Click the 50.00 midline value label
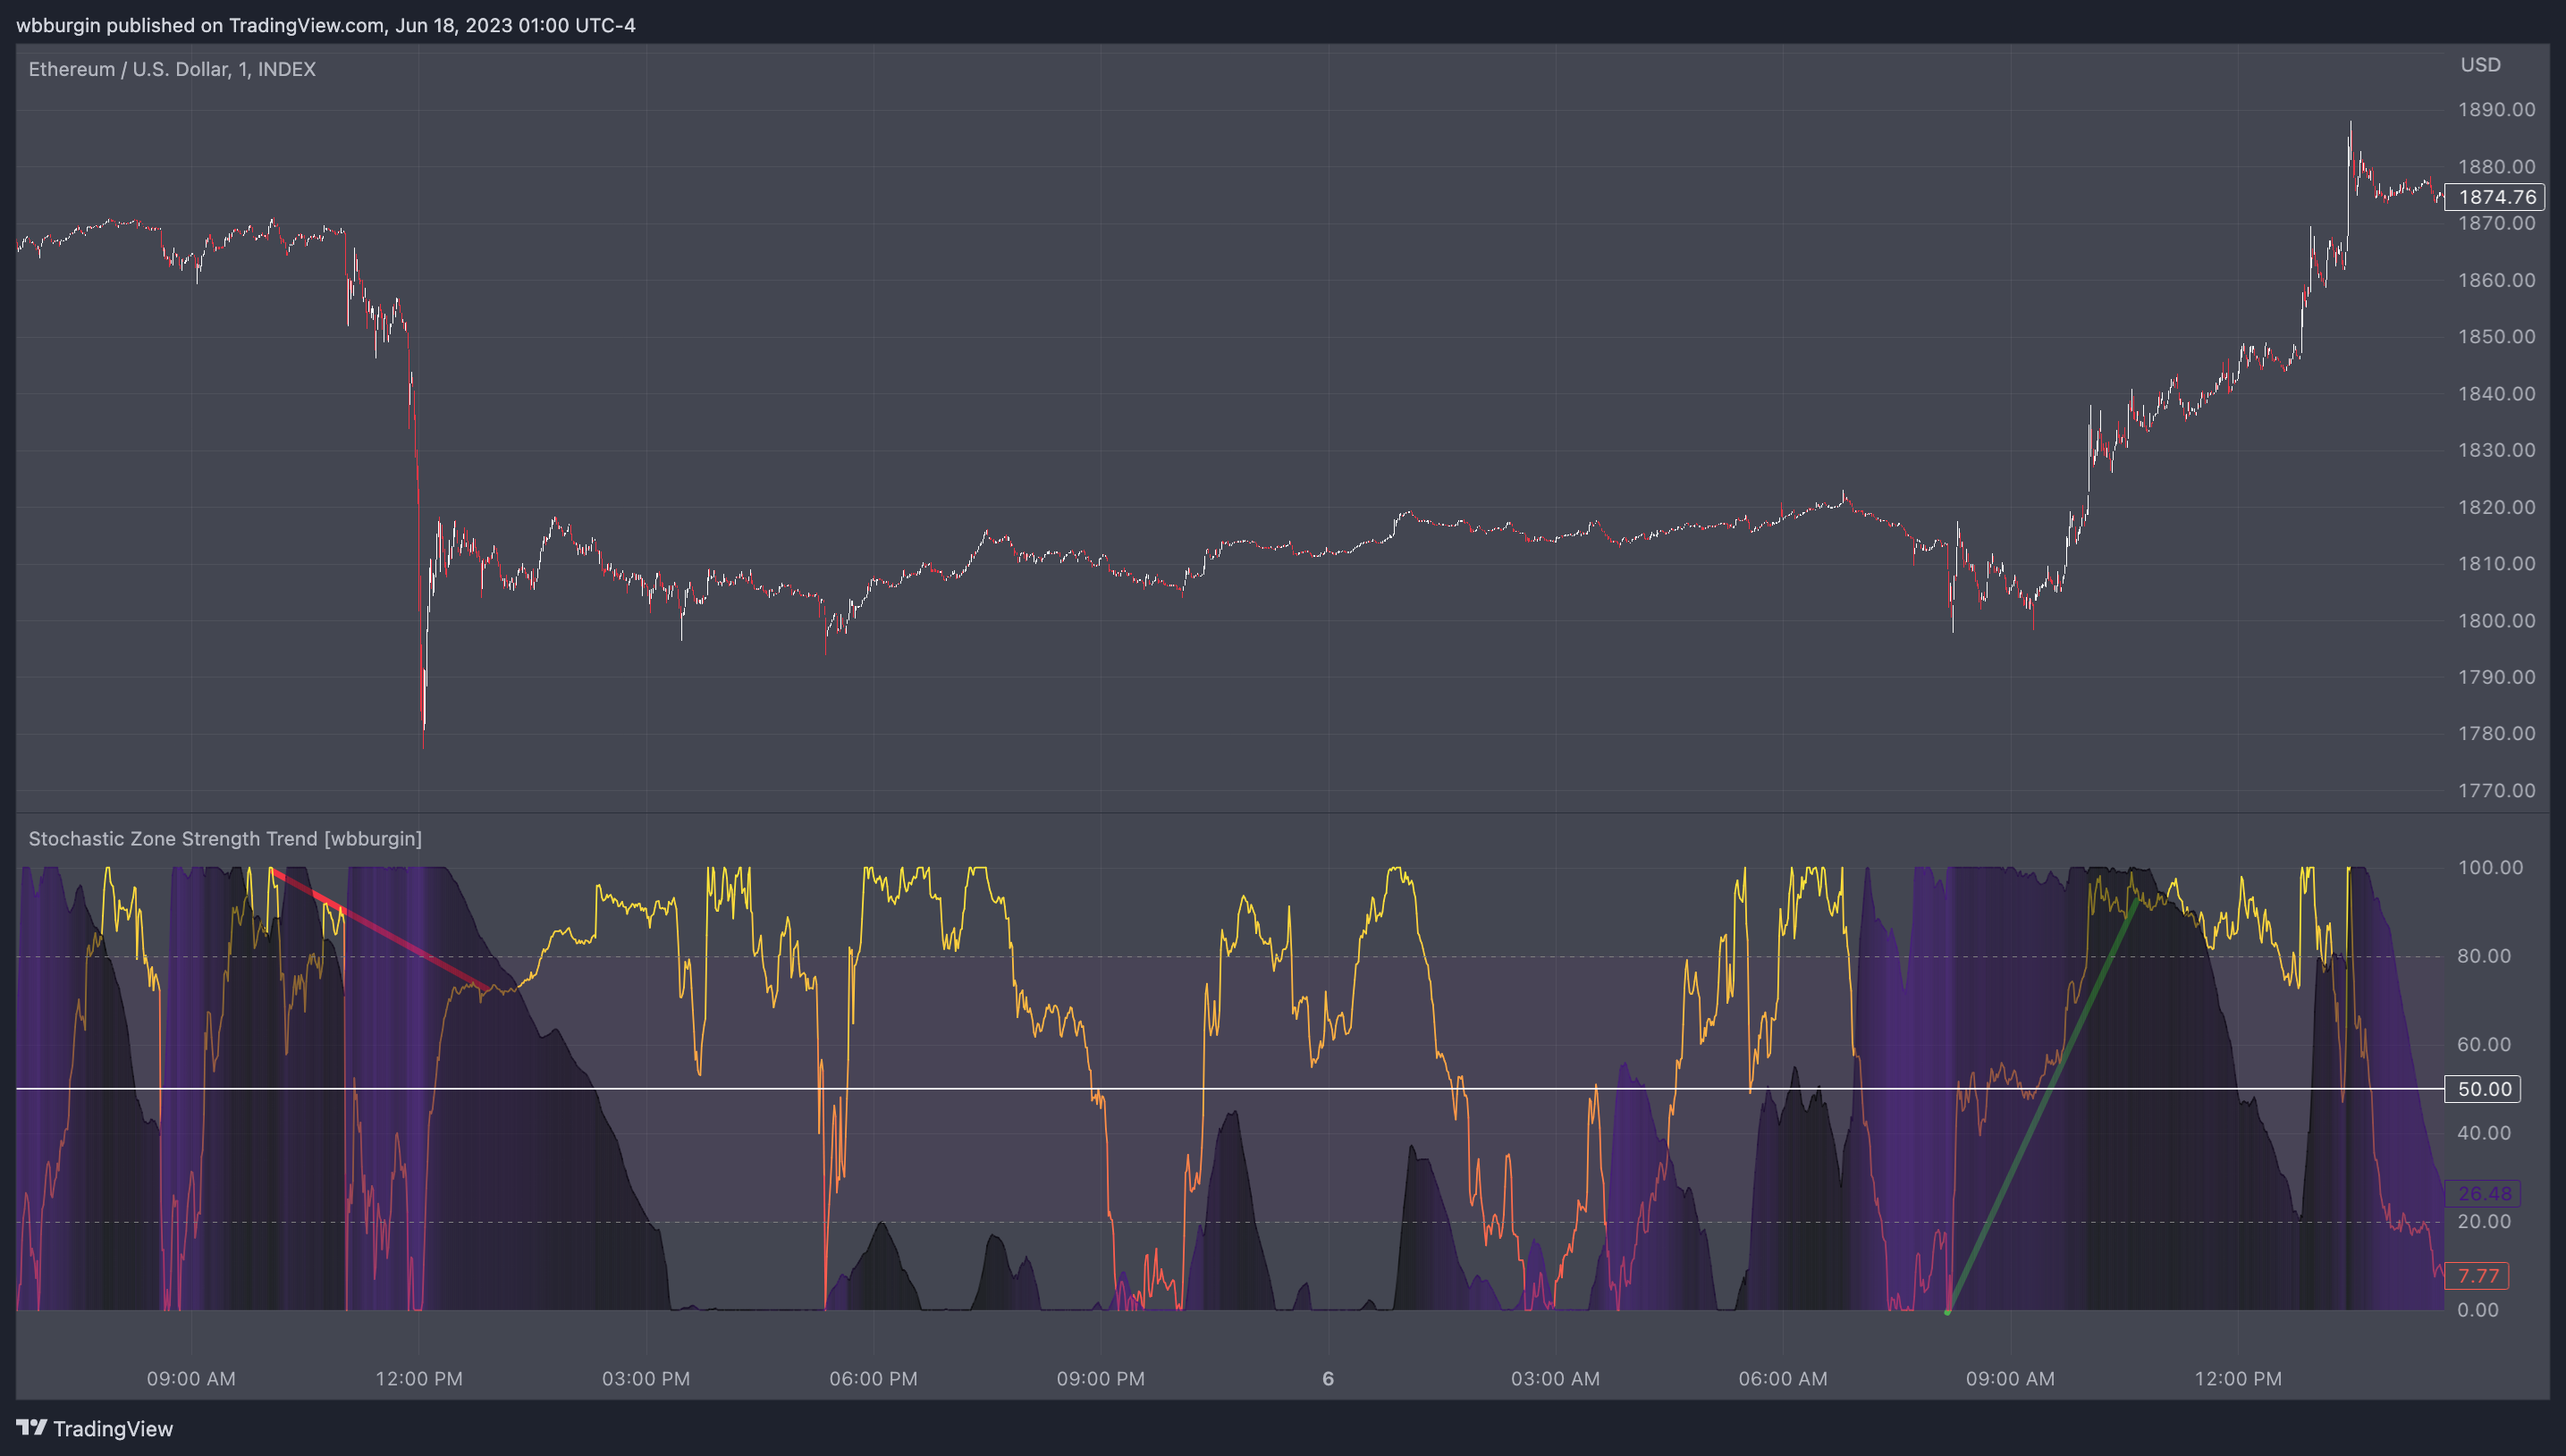 (x=2483, y=1088)
